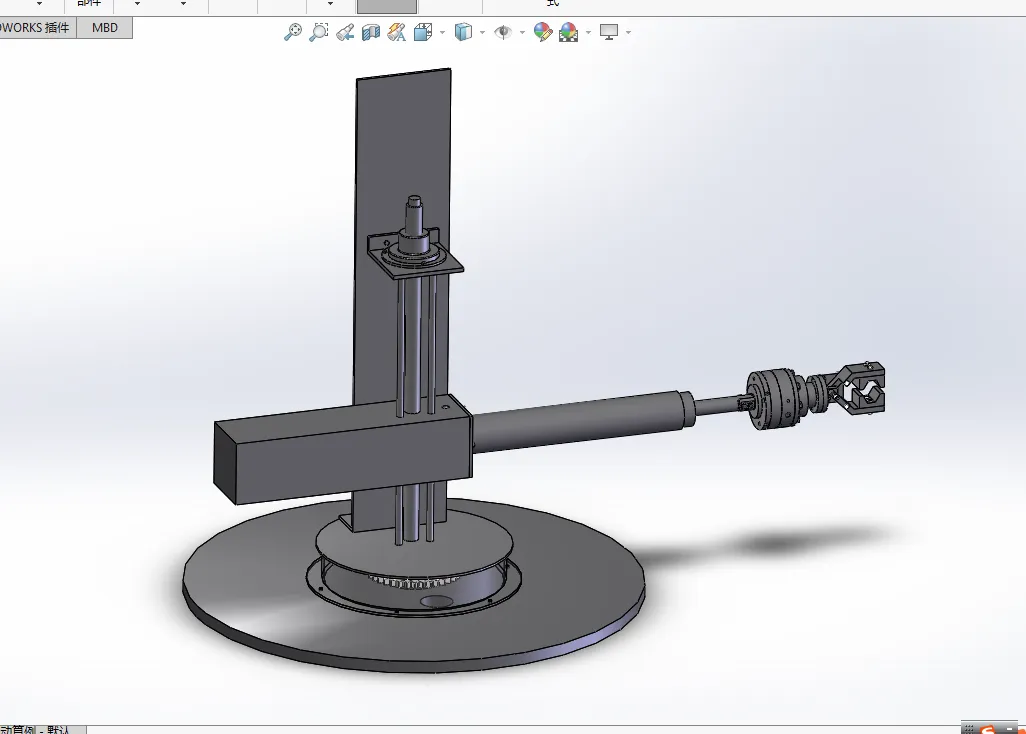Image resolution: width=1026 pixels, height=734 pixels.
Task: Click the Apply Scene icon
Action: (x=569, y=31)
